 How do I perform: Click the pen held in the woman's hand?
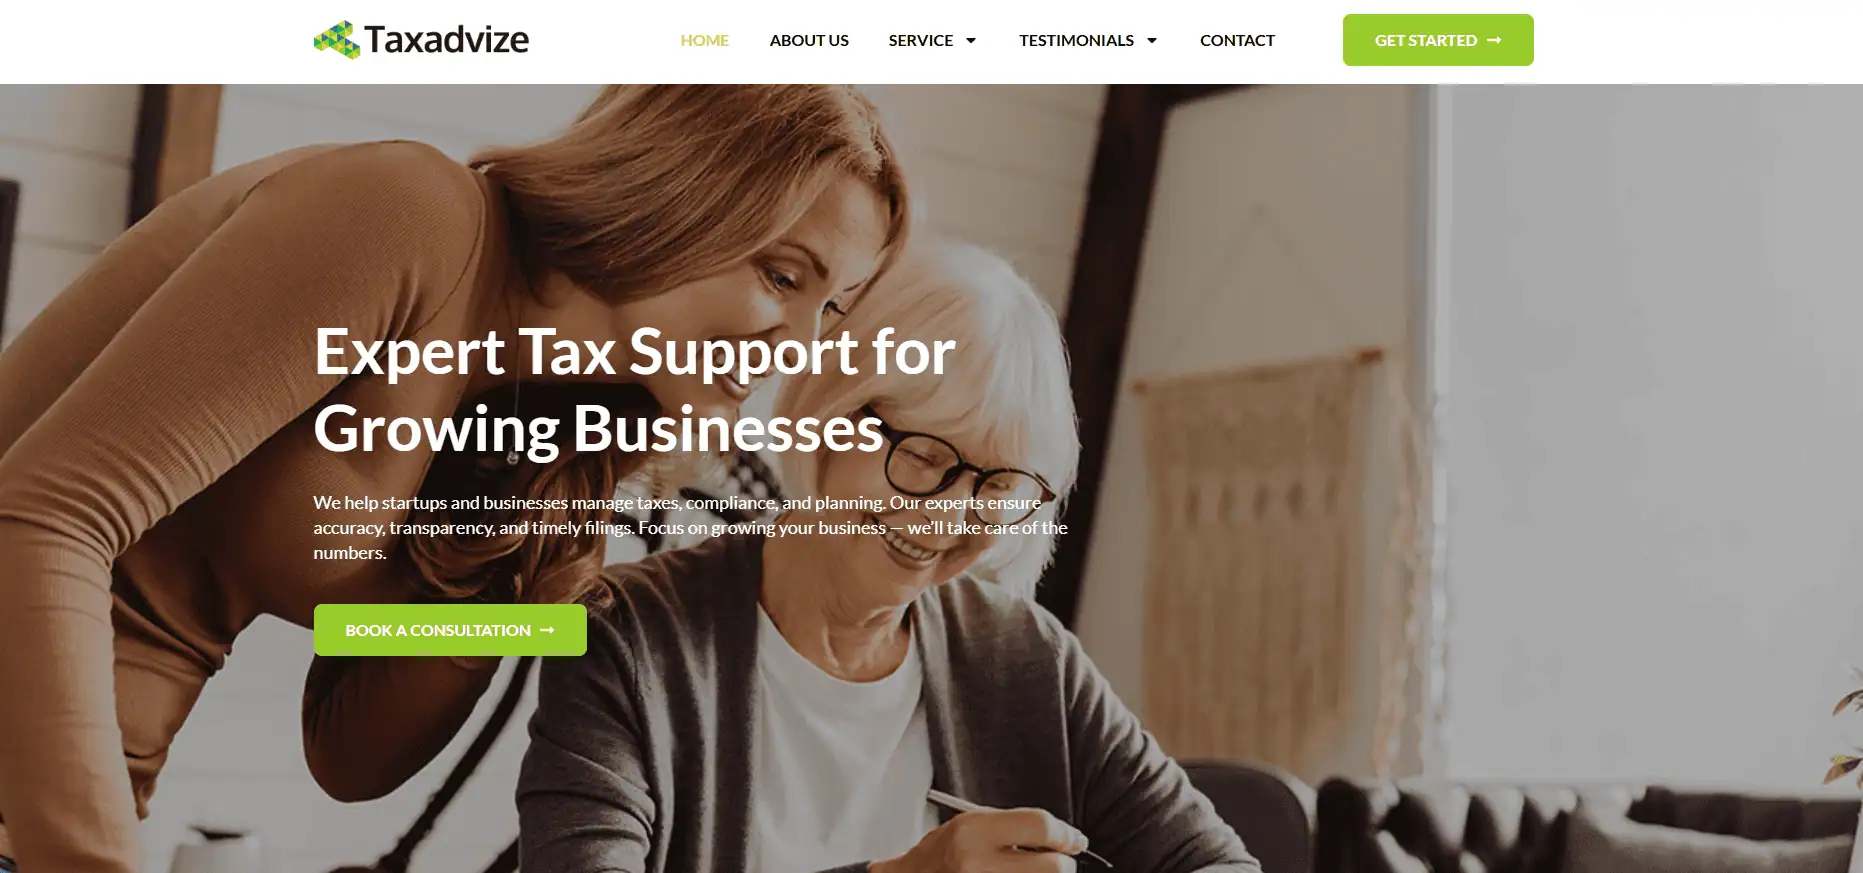point(1010,825)
